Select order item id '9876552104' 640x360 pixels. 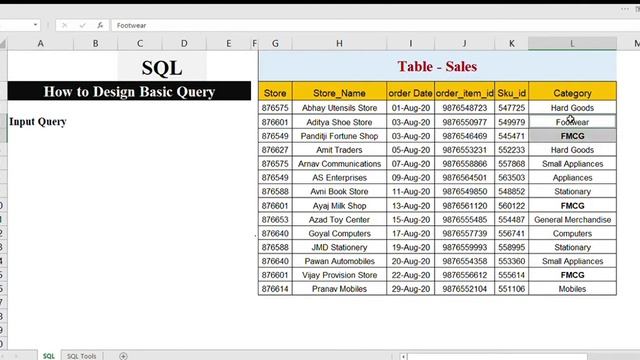[464, 289]
